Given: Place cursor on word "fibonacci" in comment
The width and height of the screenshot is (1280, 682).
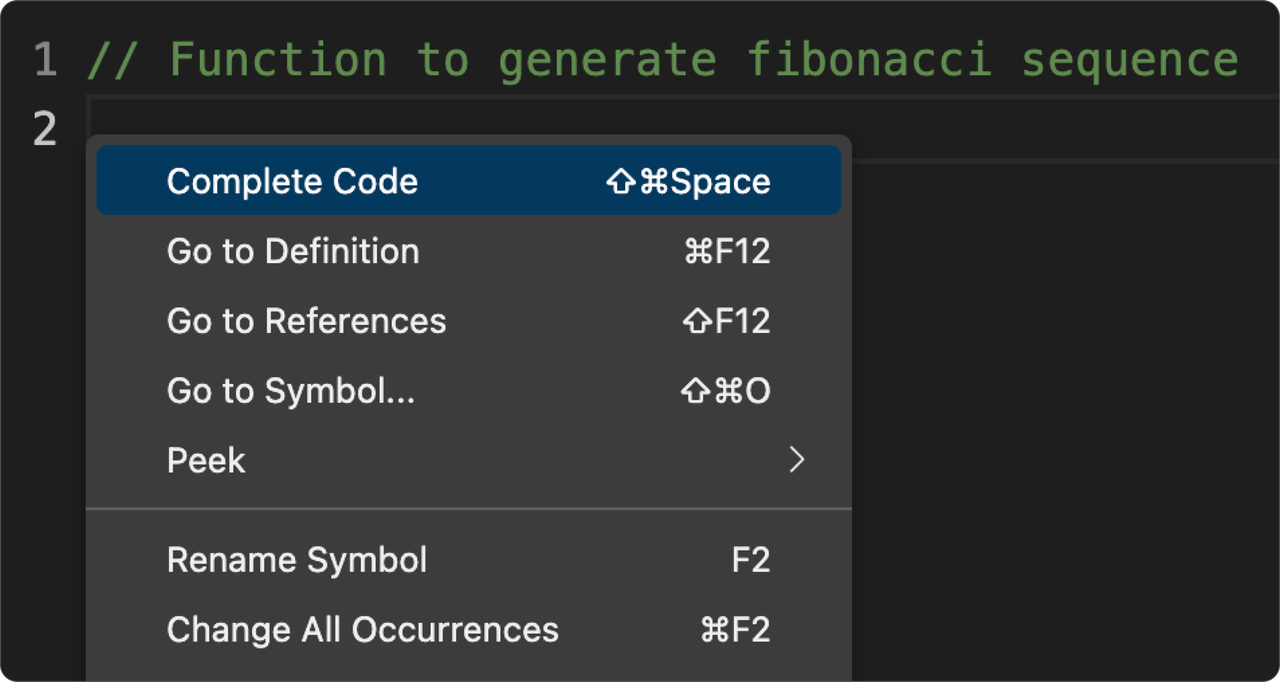Looking at the screenshot, I should 869,61.
